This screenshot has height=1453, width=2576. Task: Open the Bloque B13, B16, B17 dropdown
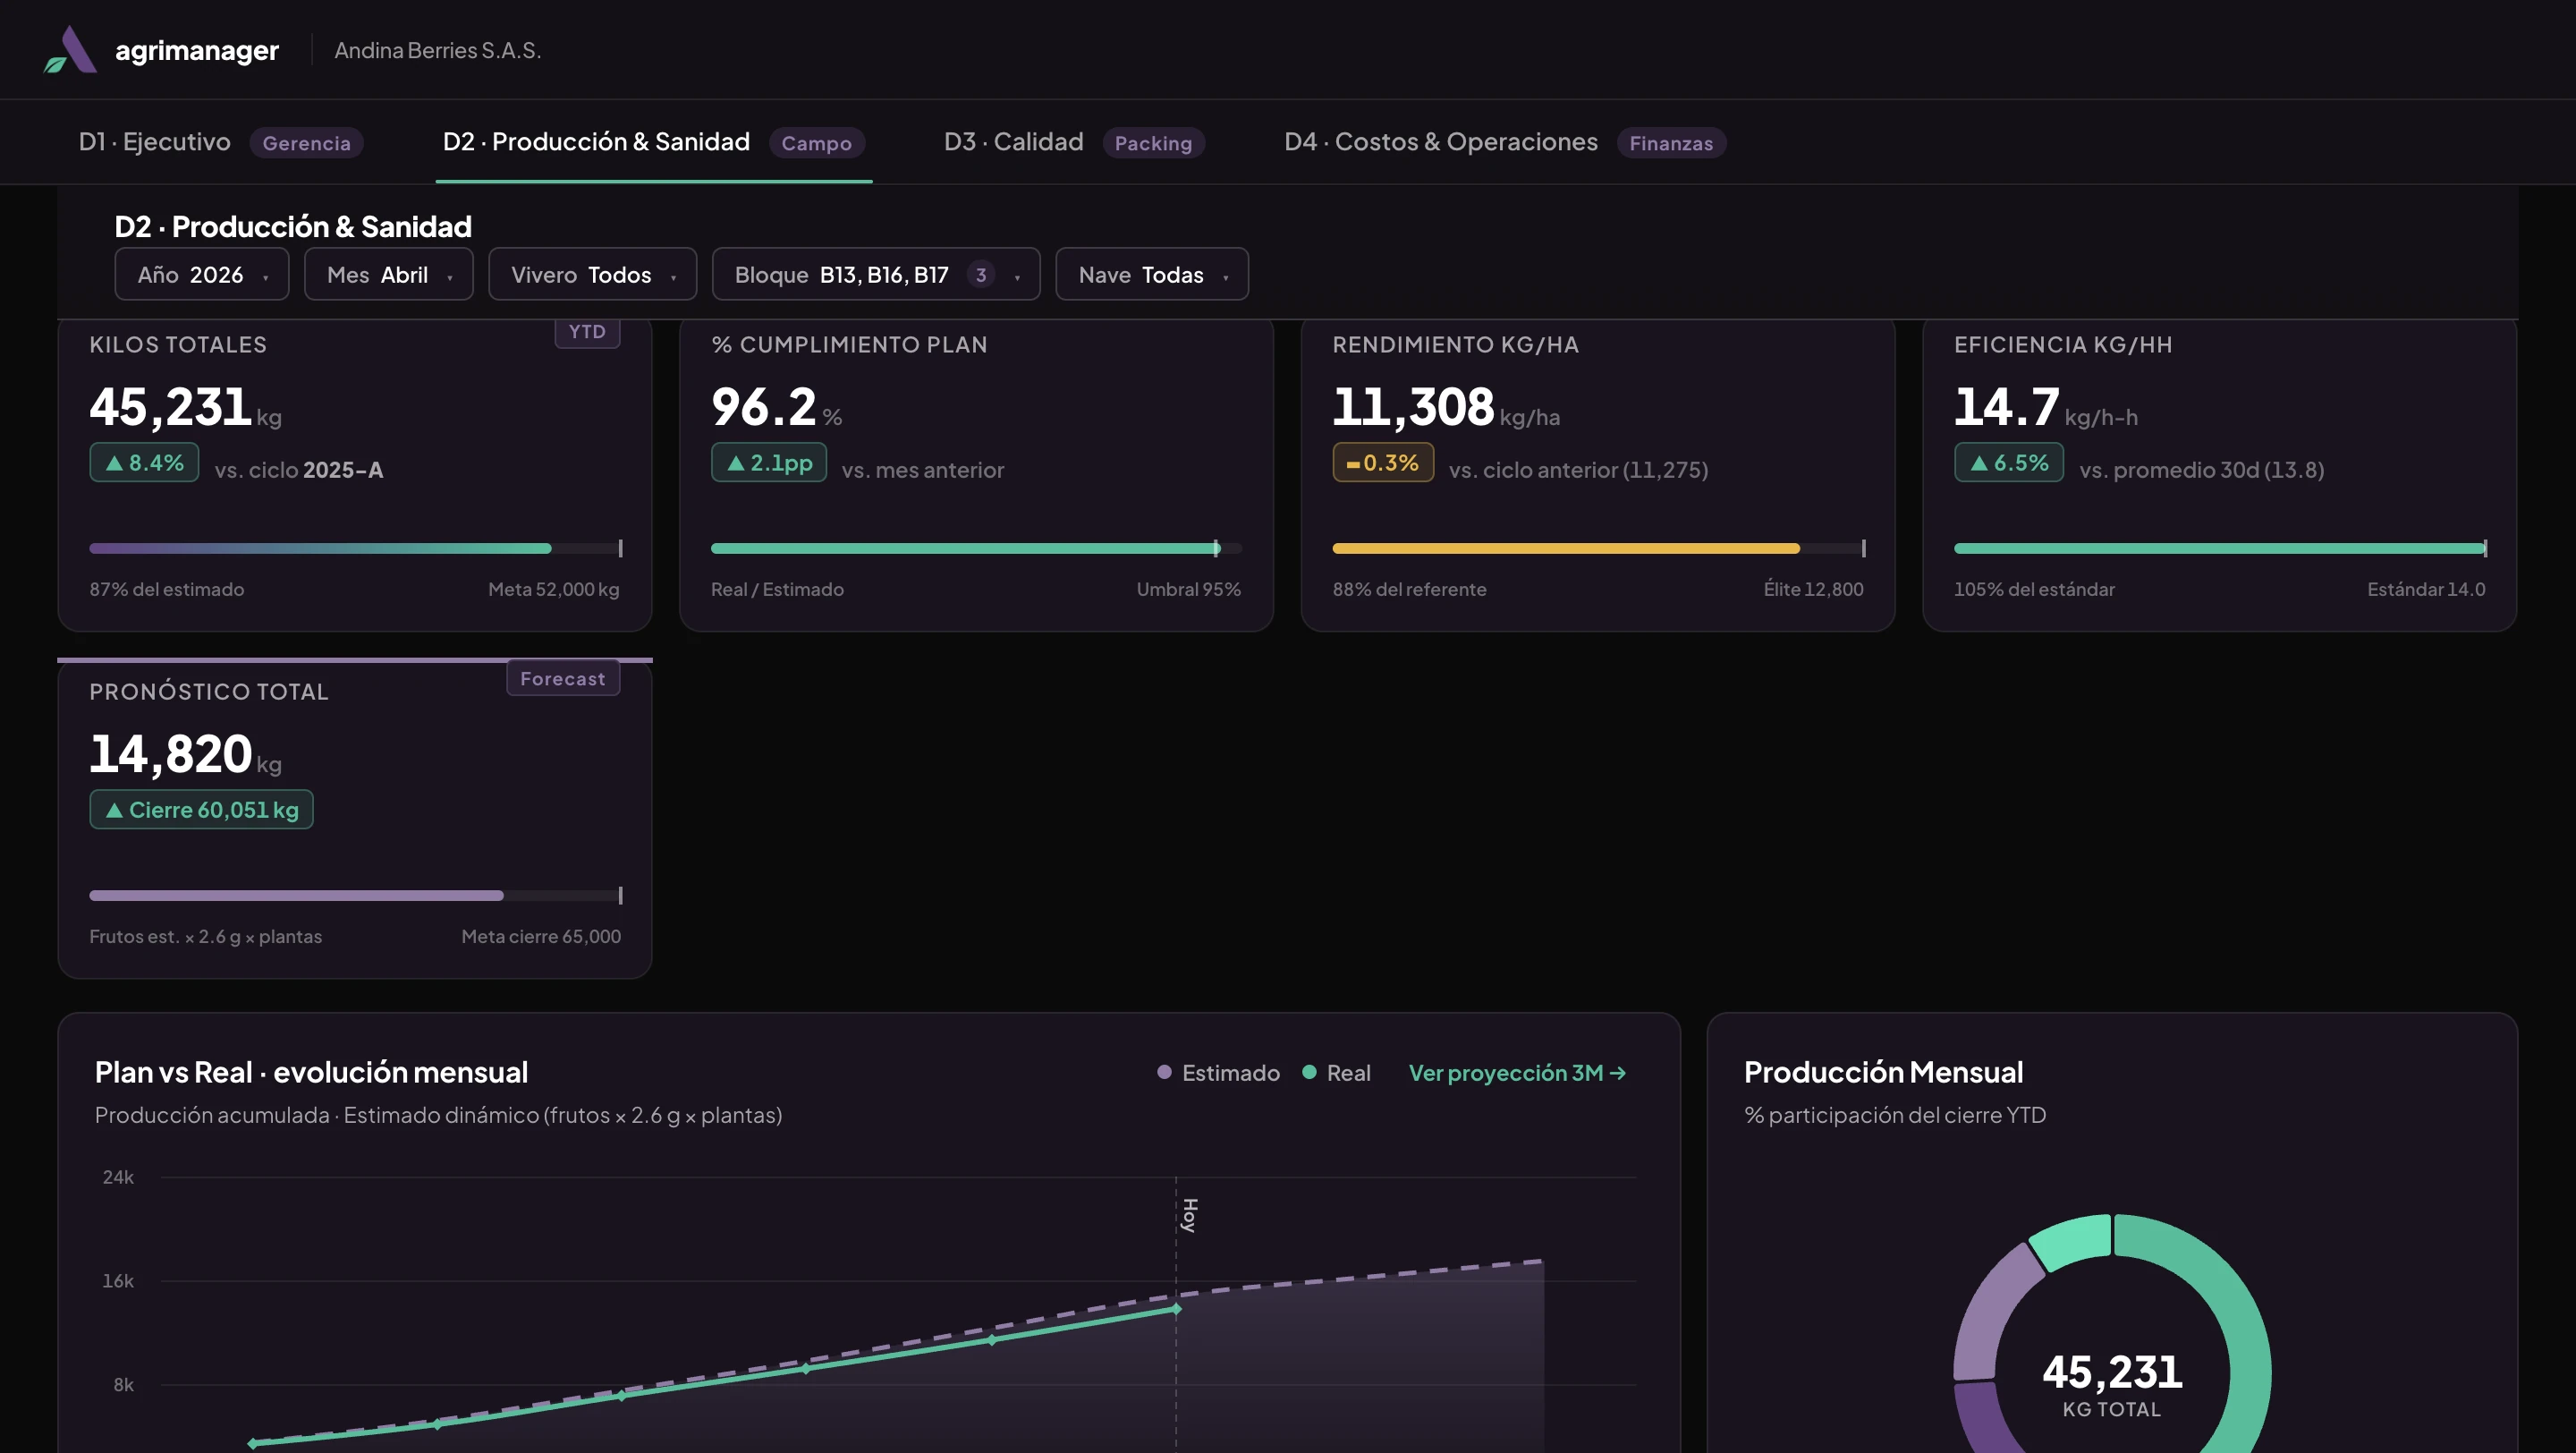[876, 274]
